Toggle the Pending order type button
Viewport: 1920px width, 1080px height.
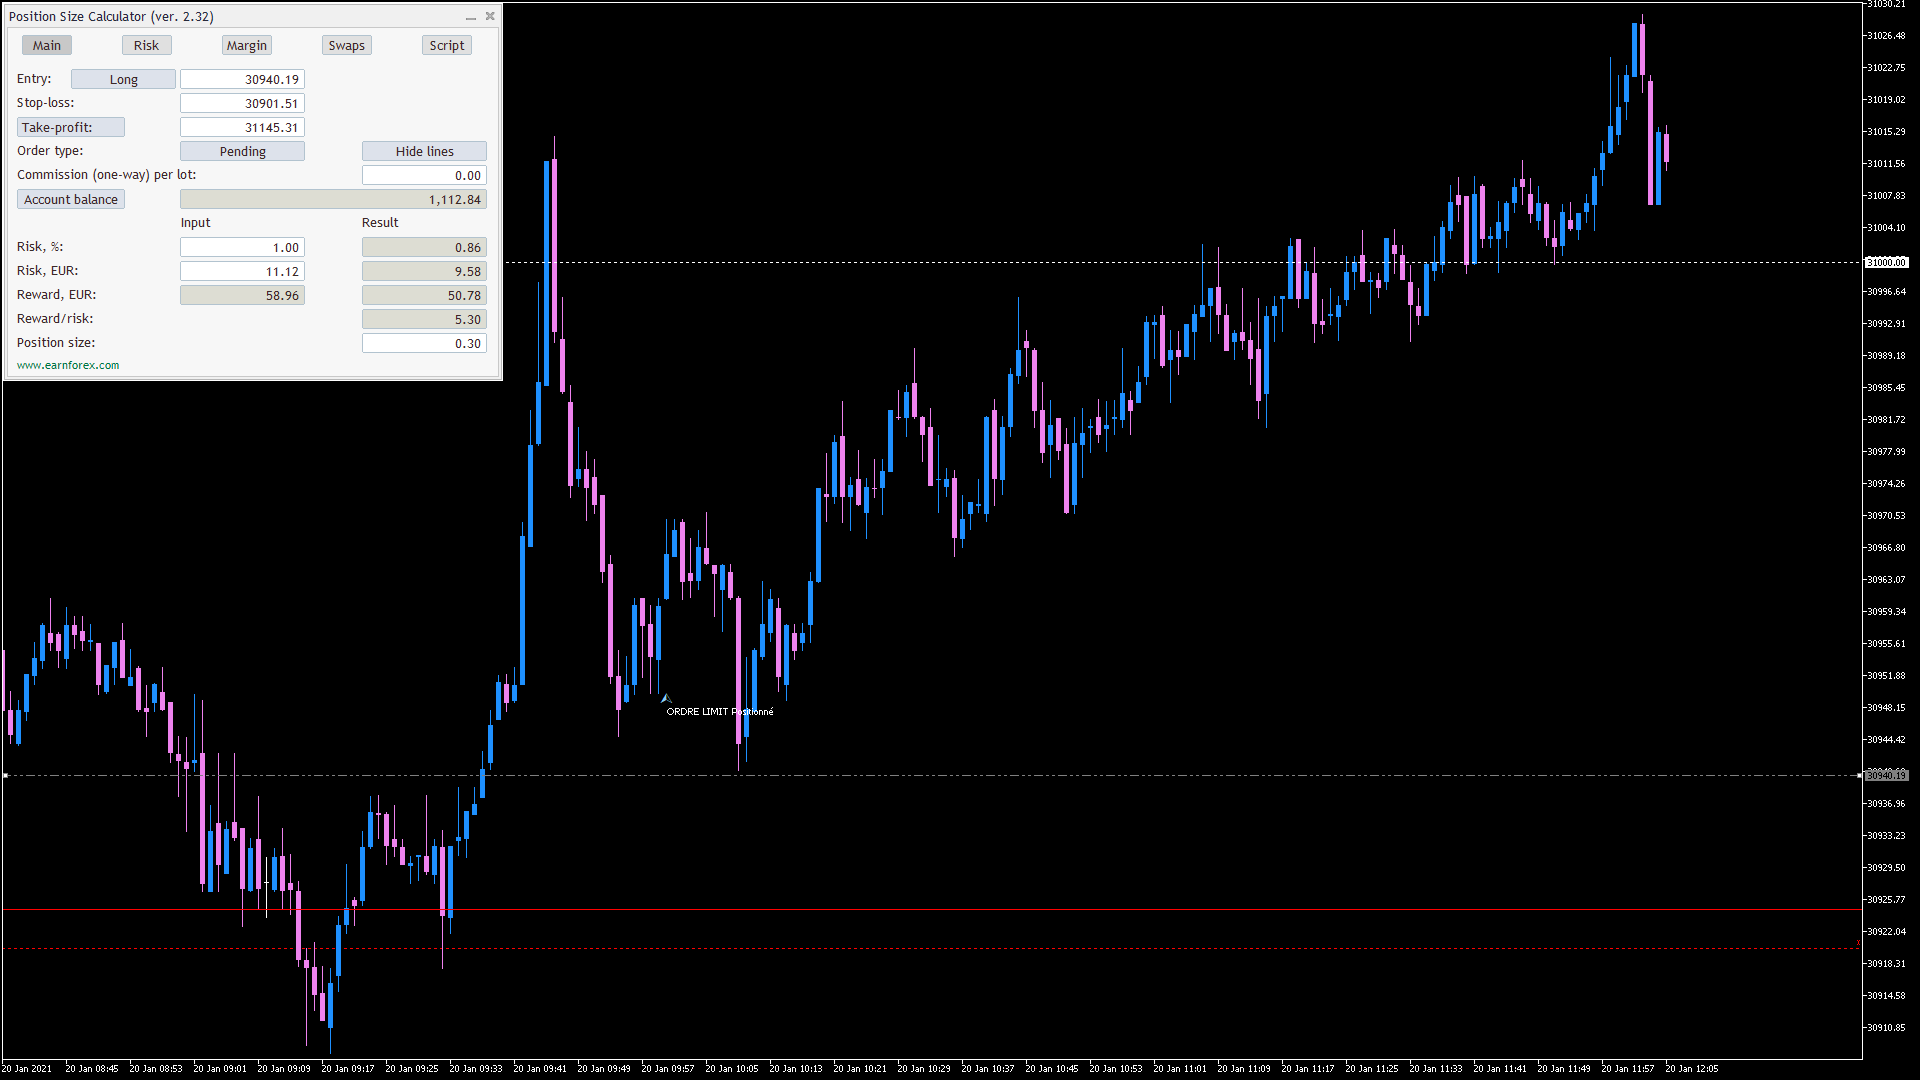tap(242, 151)
